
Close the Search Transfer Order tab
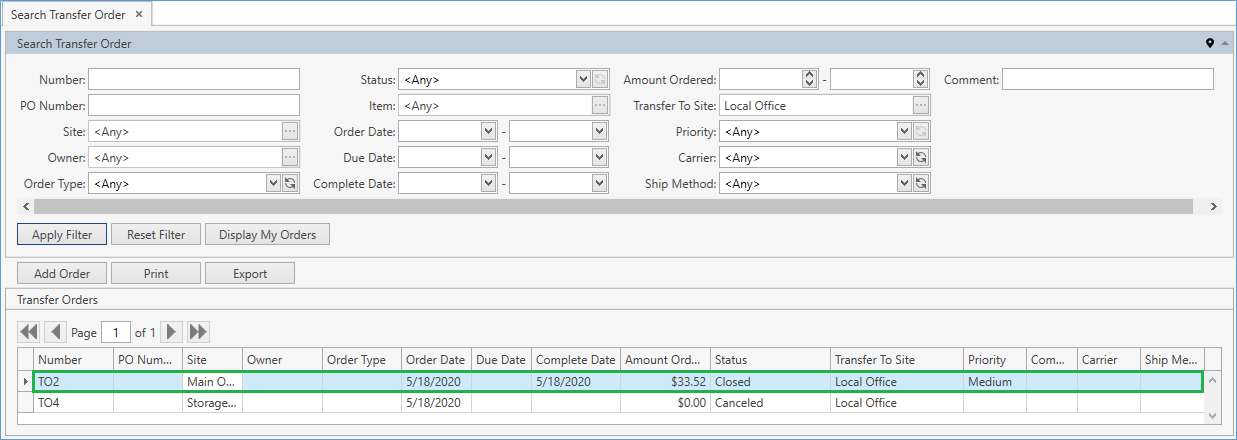139,14
